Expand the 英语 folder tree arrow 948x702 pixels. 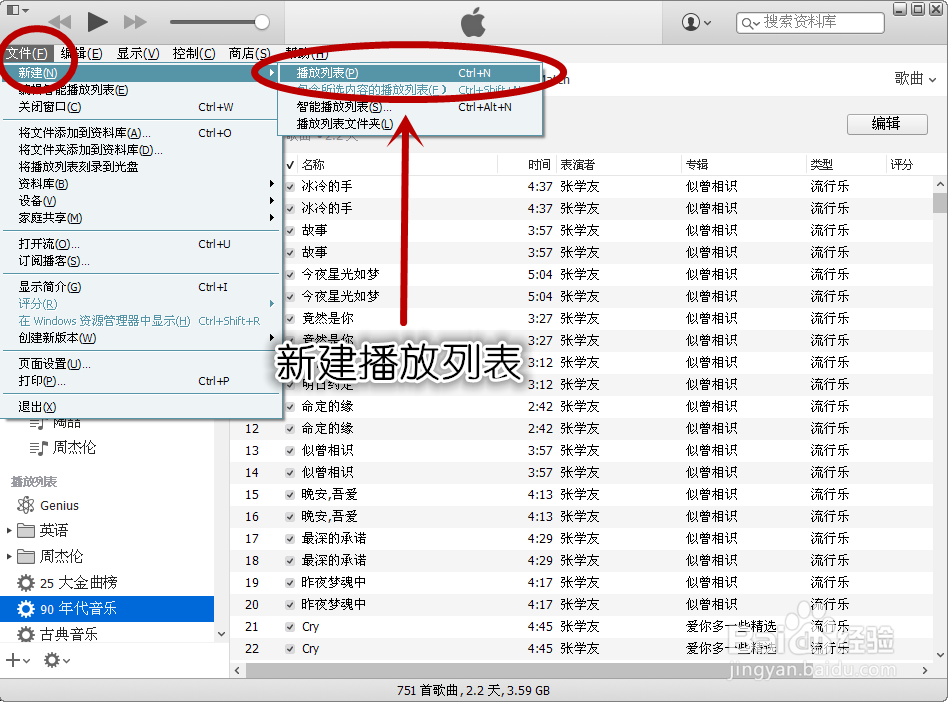9,530
